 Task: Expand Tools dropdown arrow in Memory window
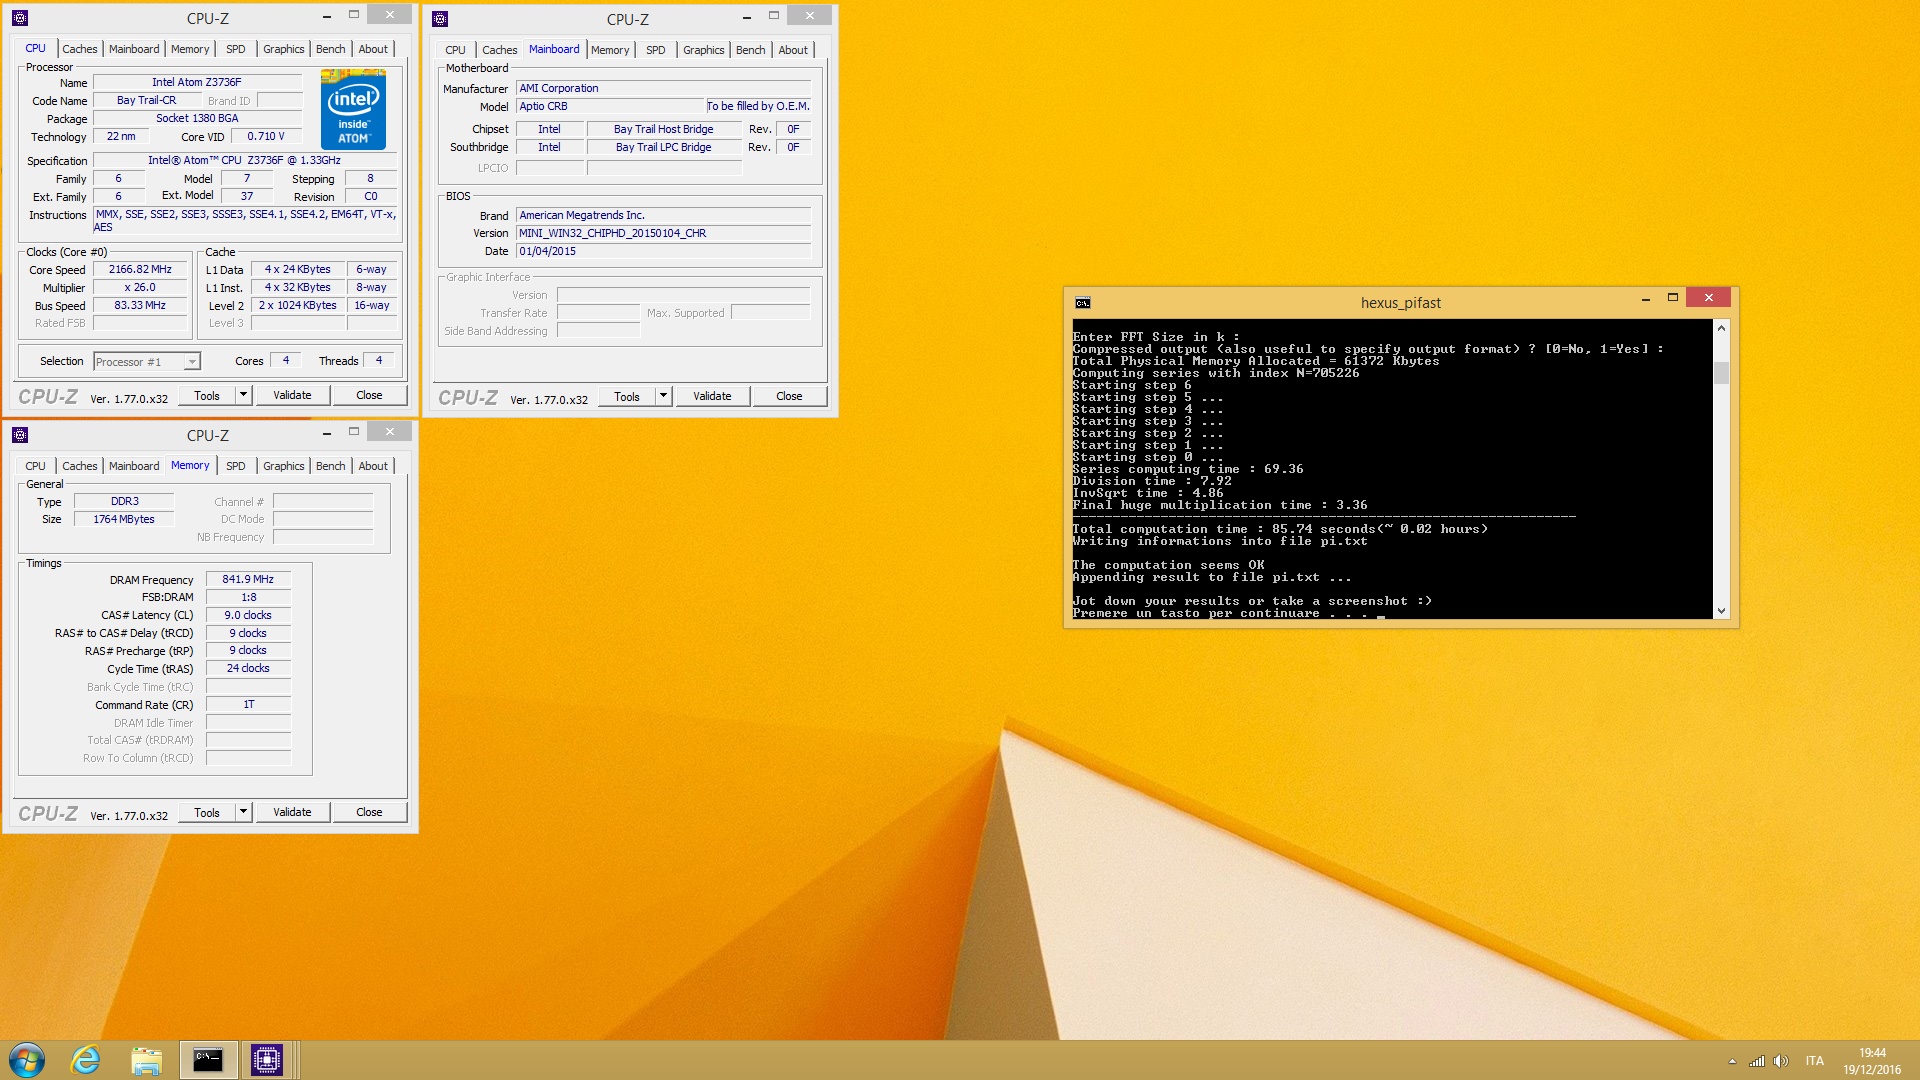pyautogui.click(x=243, y=812)
